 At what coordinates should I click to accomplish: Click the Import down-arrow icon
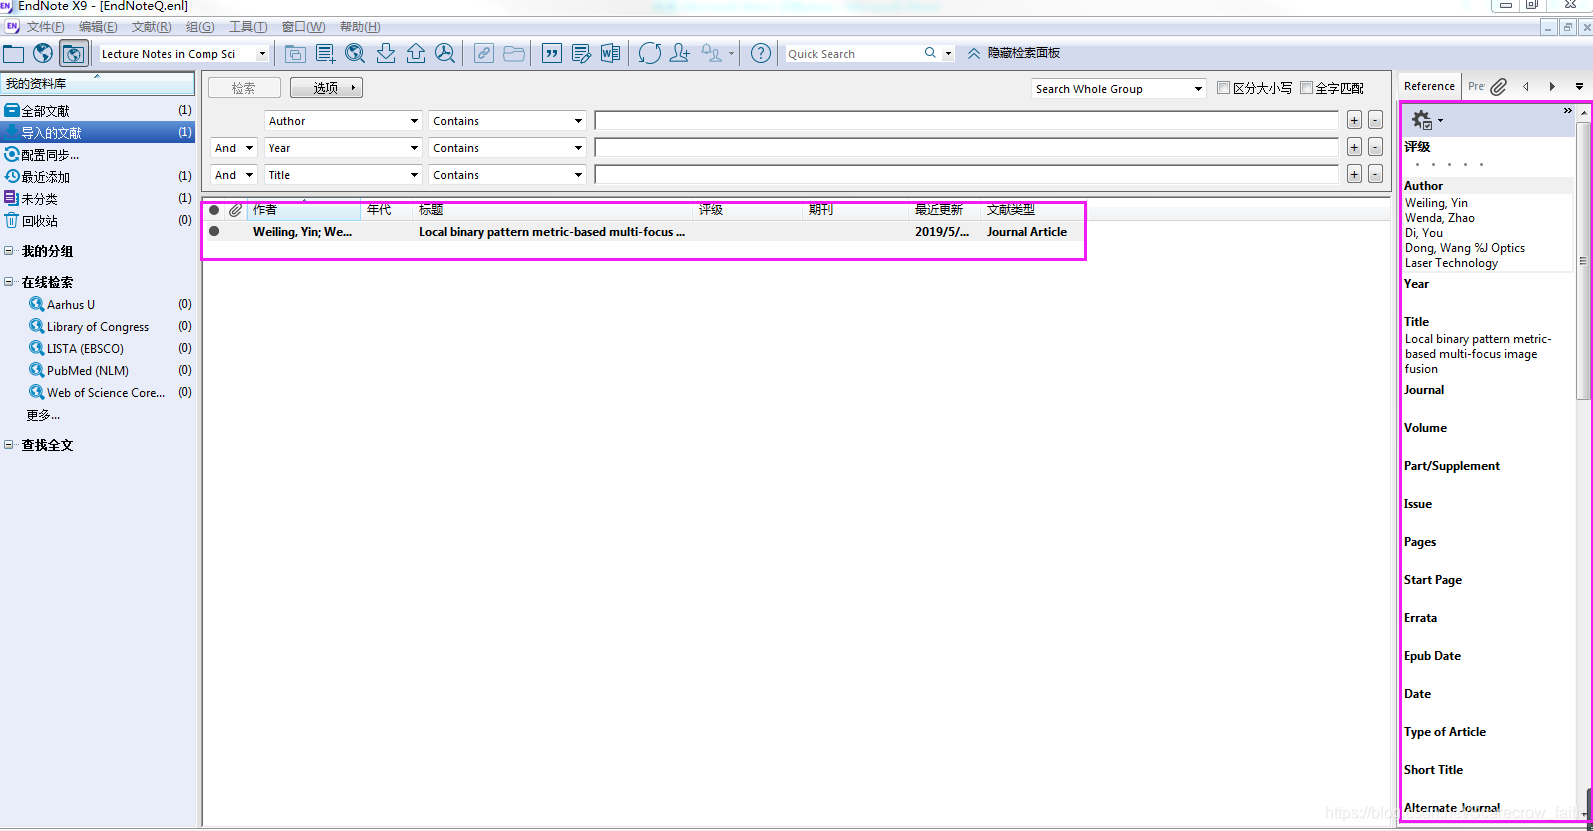click(386, 54)
